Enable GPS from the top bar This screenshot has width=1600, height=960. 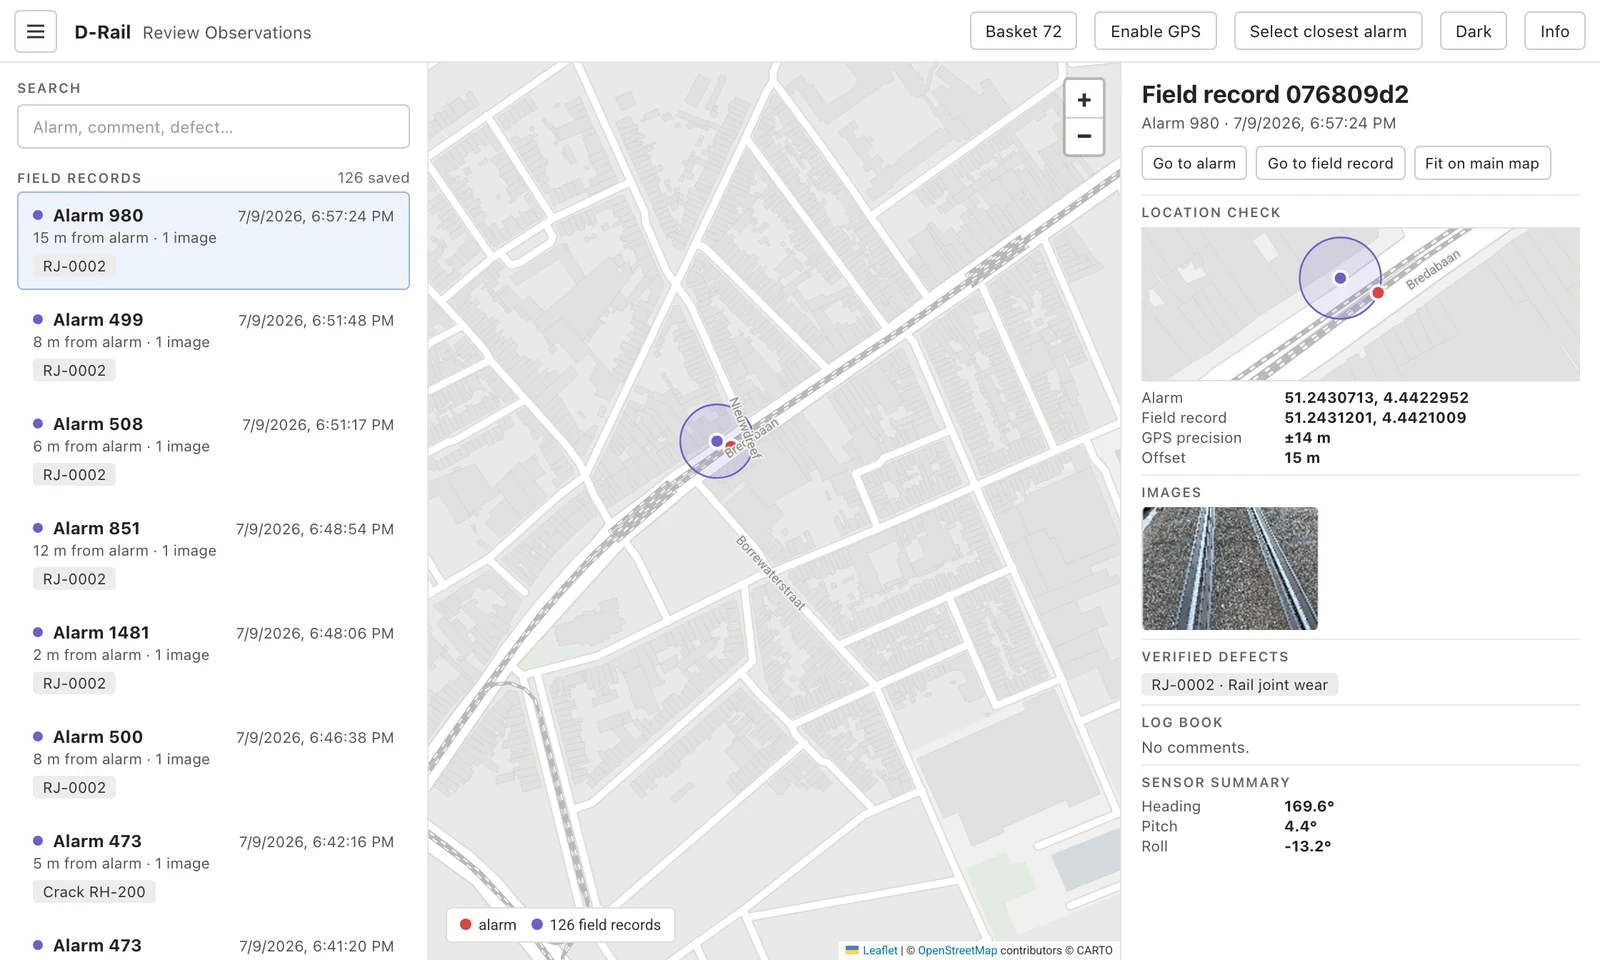pos(1155,31)
